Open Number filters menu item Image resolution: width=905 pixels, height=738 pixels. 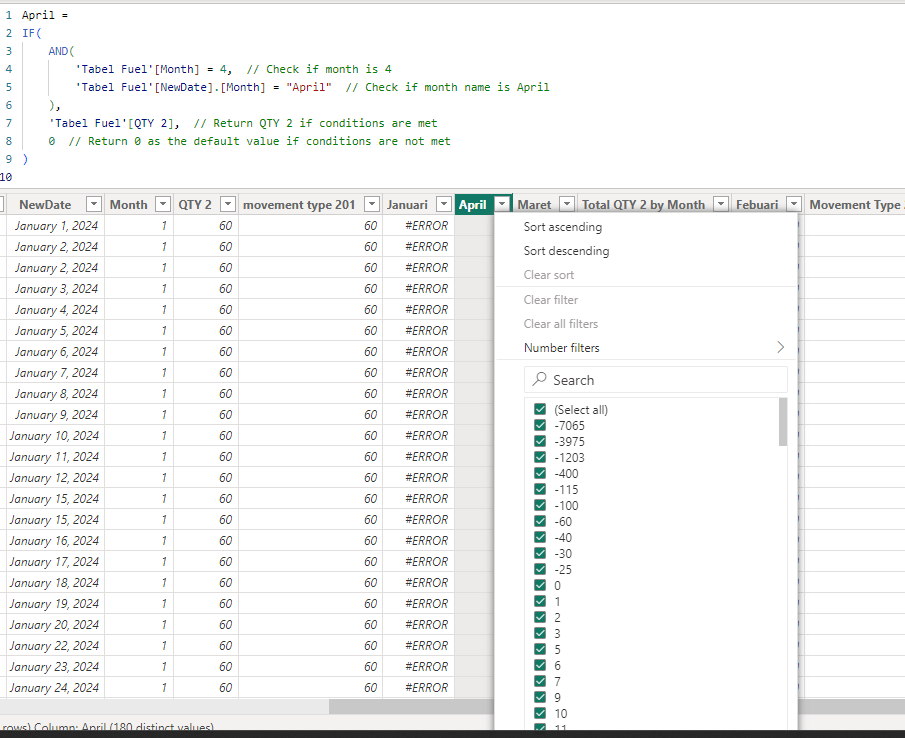pos(645,347)
